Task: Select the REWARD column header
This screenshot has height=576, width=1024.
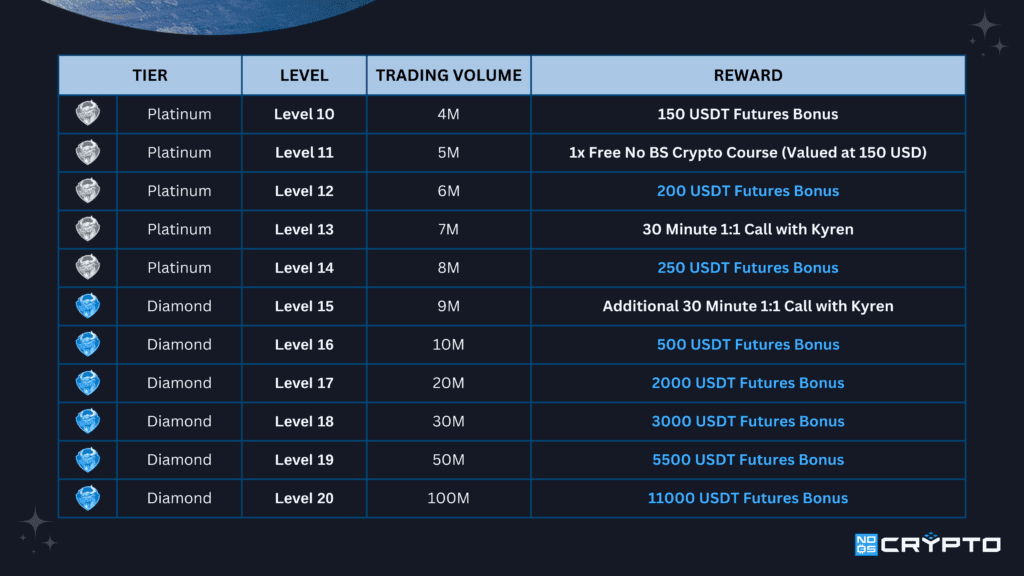Action: [748, 75]
